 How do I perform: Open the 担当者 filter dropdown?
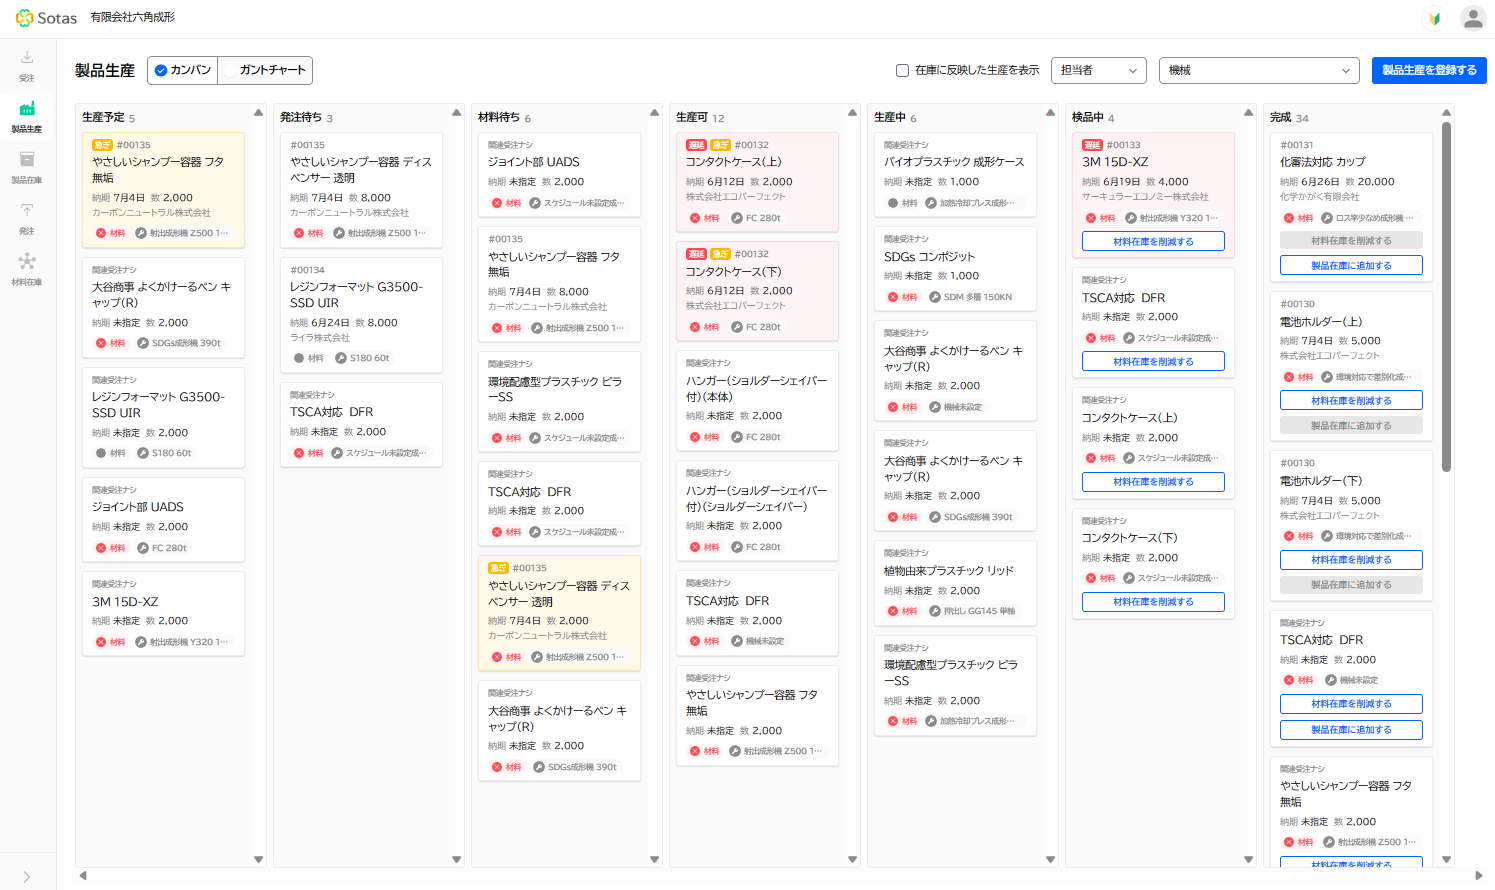pos(1098,70)
